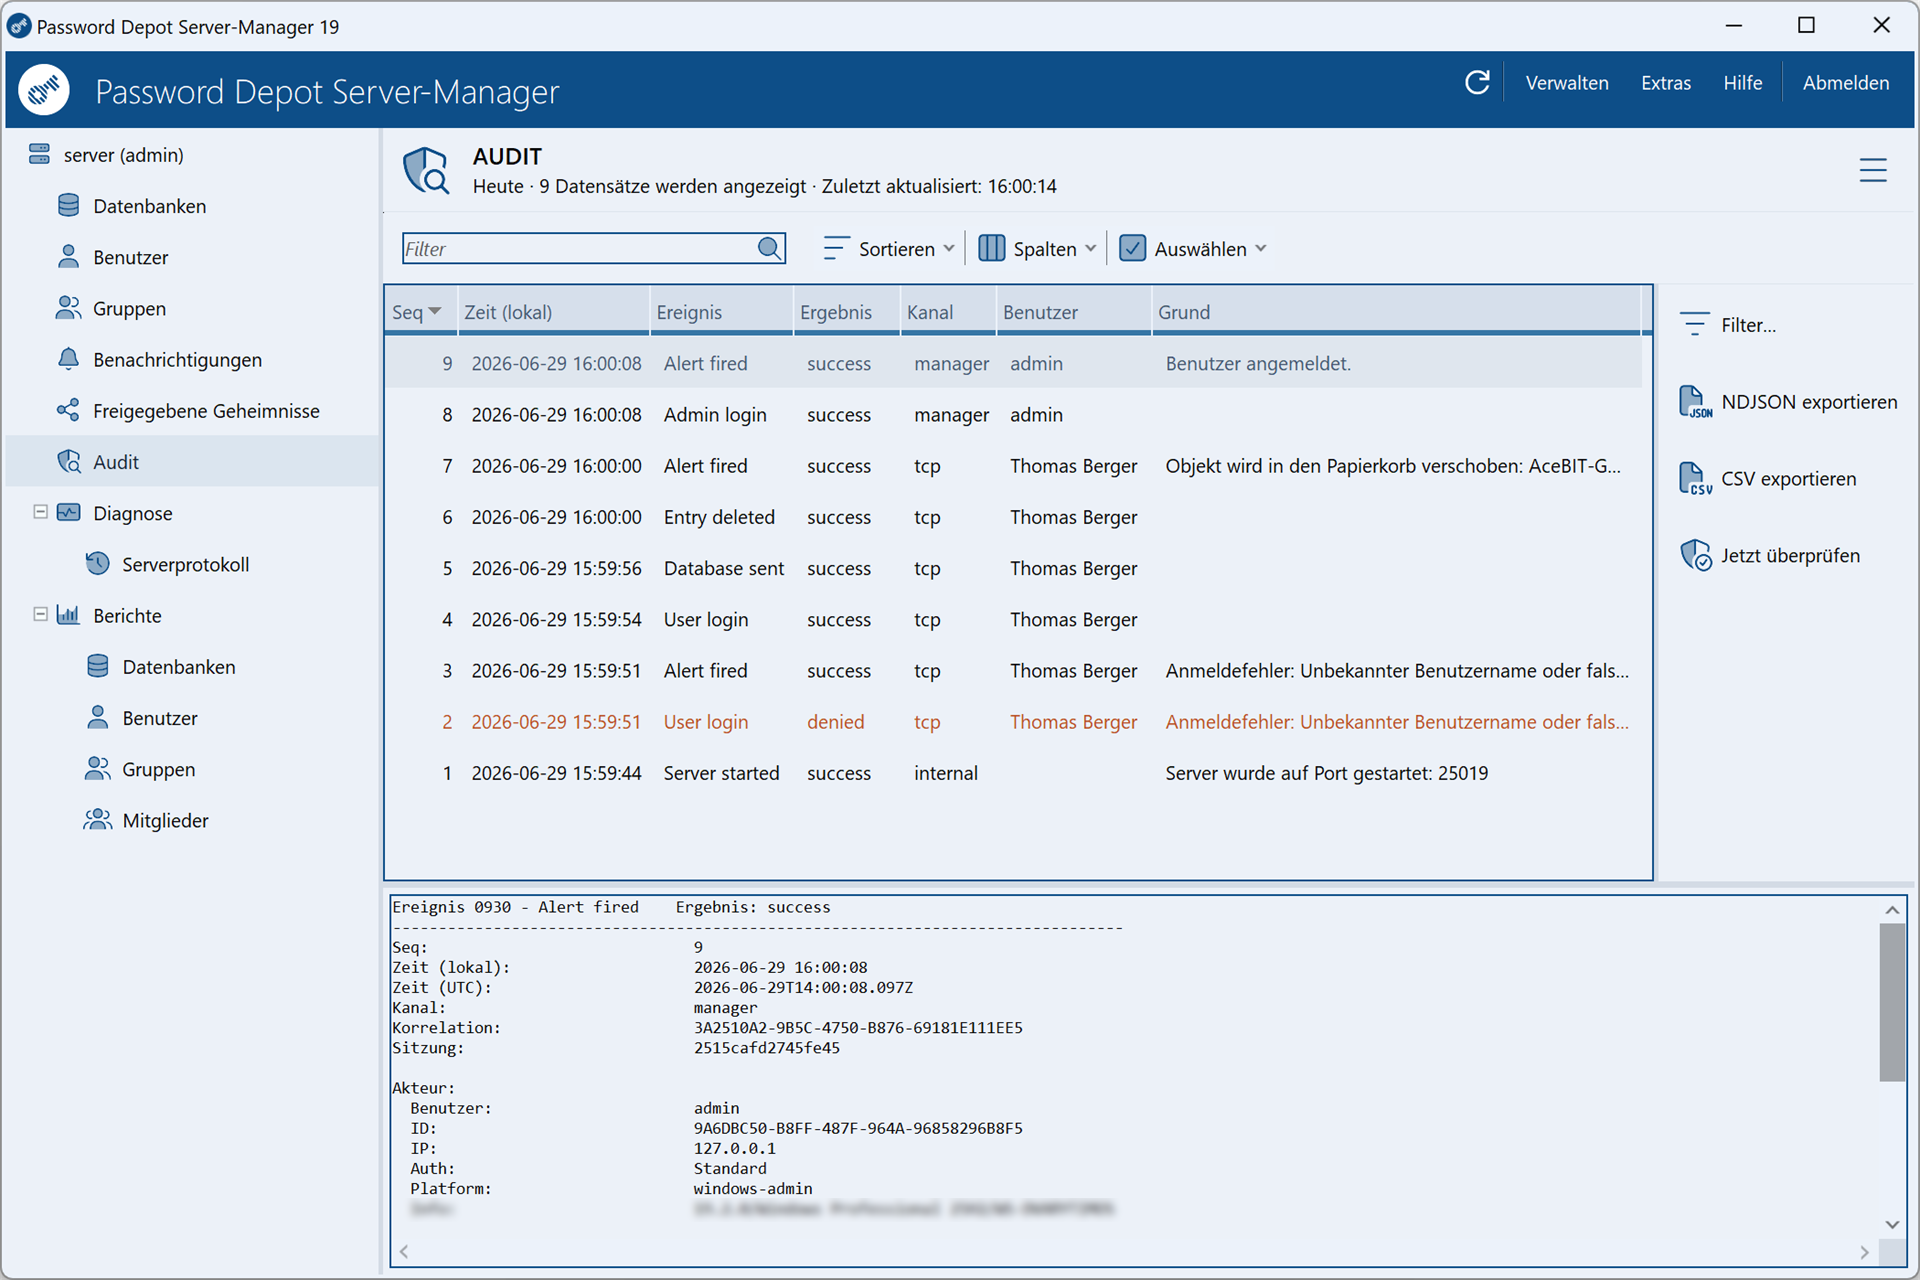Click the NDJSON export file icon
The height and width of the screenshot is (1280, 1920).
1694,402
